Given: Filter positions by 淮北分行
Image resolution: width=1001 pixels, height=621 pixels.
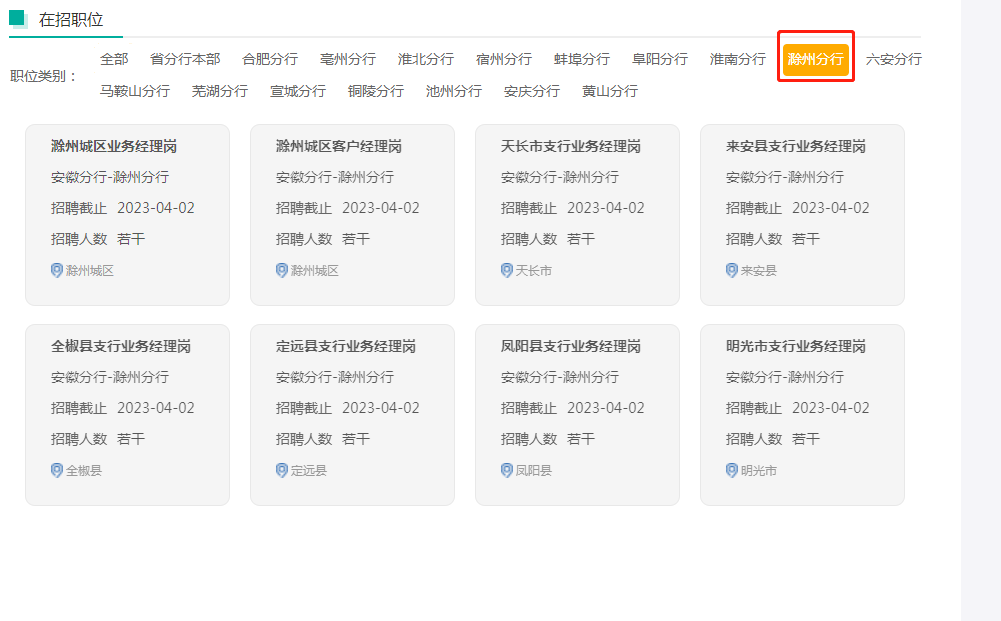Looking at the screenshot, I should (426, 59).
